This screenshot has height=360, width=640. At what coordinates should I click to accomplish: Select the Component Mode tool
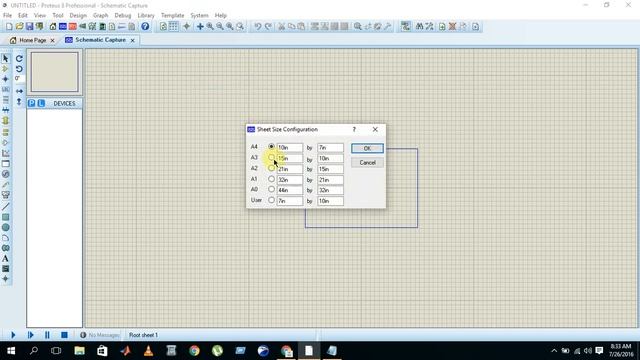point(5,69)
